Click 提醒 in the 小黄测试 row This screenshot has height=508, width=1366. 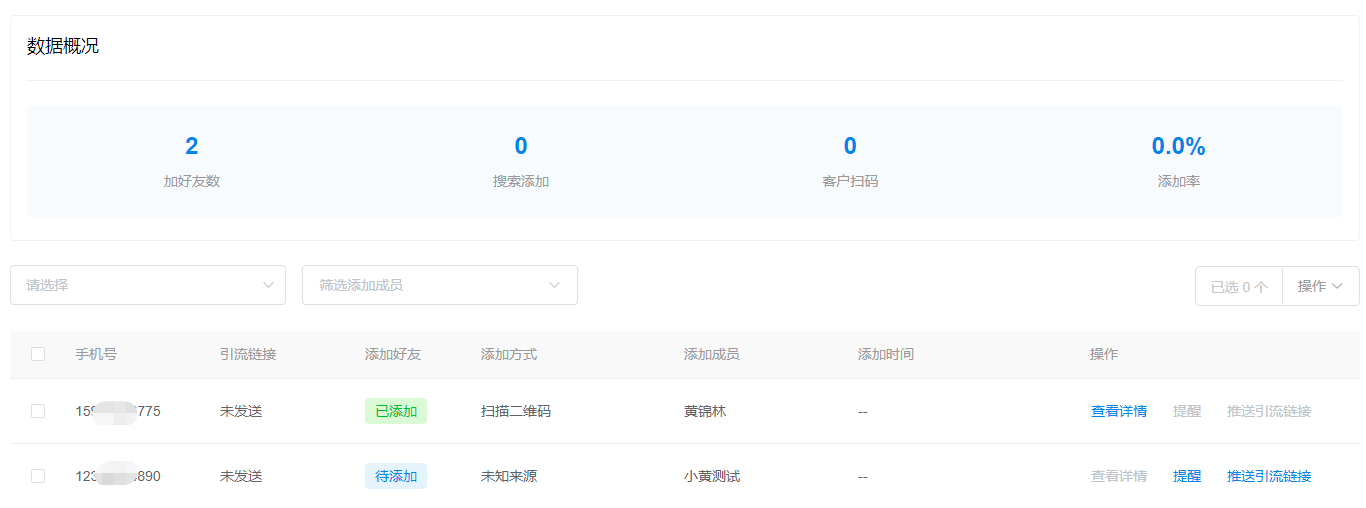[x=1187, y=476]
